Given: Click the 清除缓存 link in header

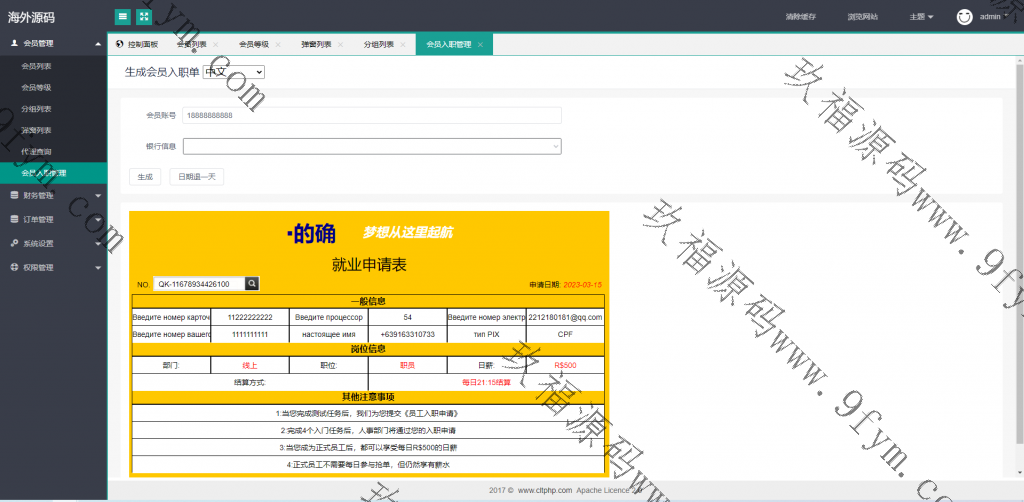Looking at the screenshot, I should click(x=772, y=17).
